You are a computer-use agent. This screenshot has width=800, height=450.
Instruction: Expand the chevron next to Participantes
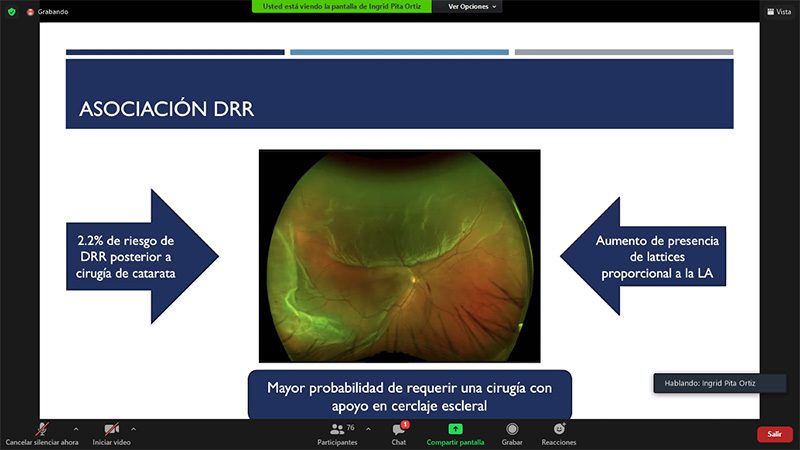(368, 429)
